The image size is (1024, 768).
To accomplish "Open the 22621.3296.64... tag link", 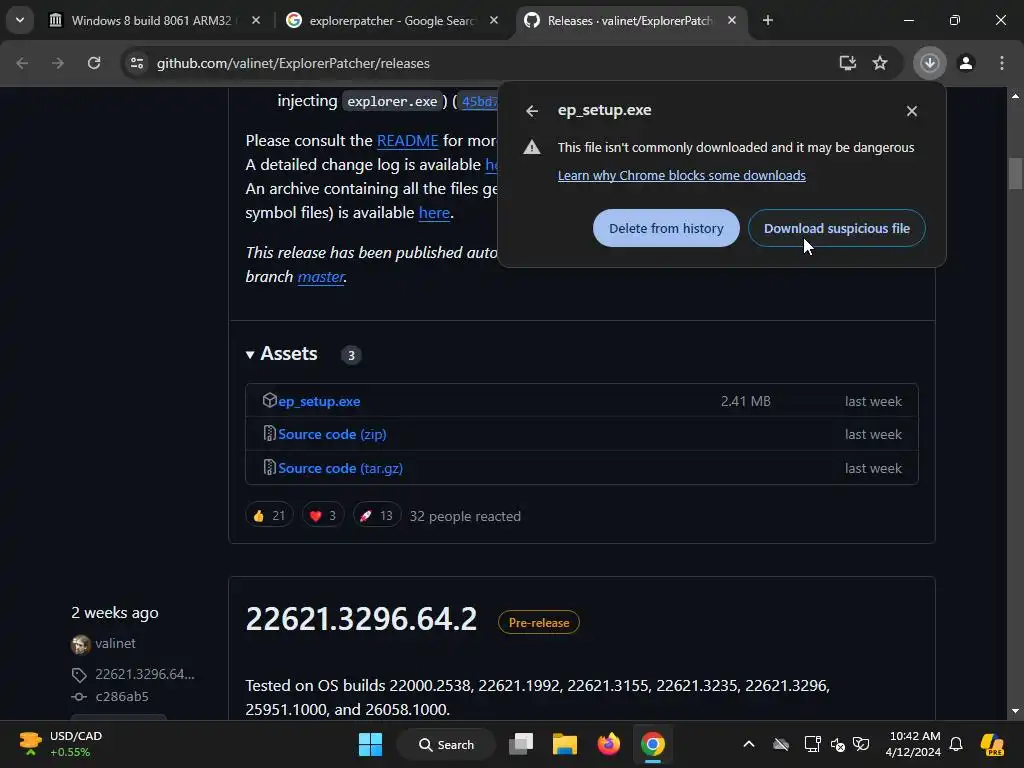I will click(145, 674).
